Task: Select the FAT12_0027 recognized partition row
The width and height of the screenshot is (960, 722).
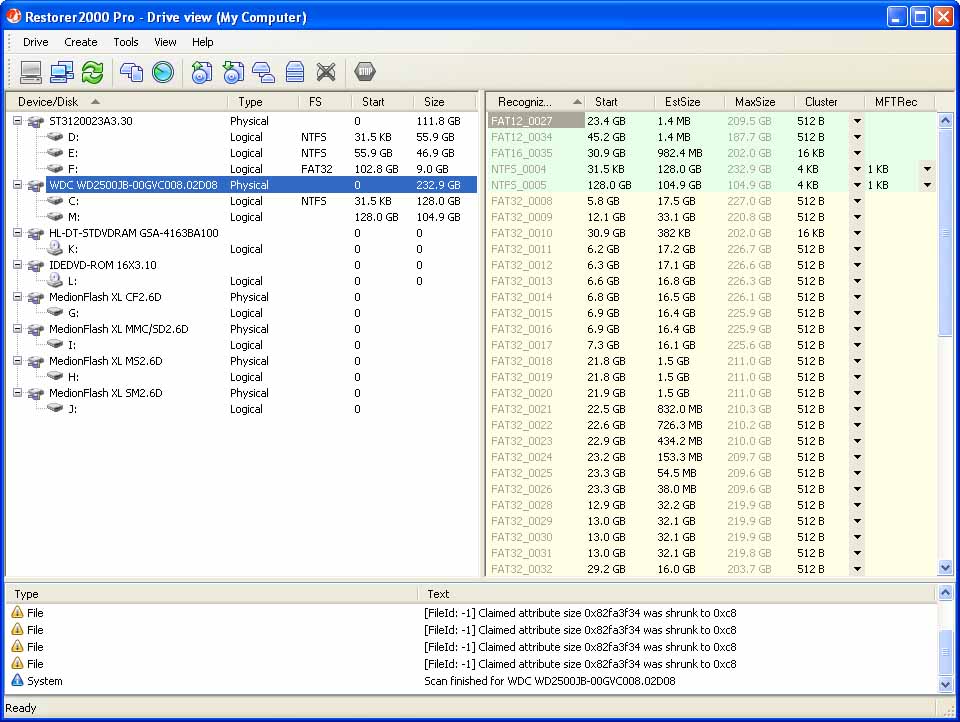Action: pos(711,121)
